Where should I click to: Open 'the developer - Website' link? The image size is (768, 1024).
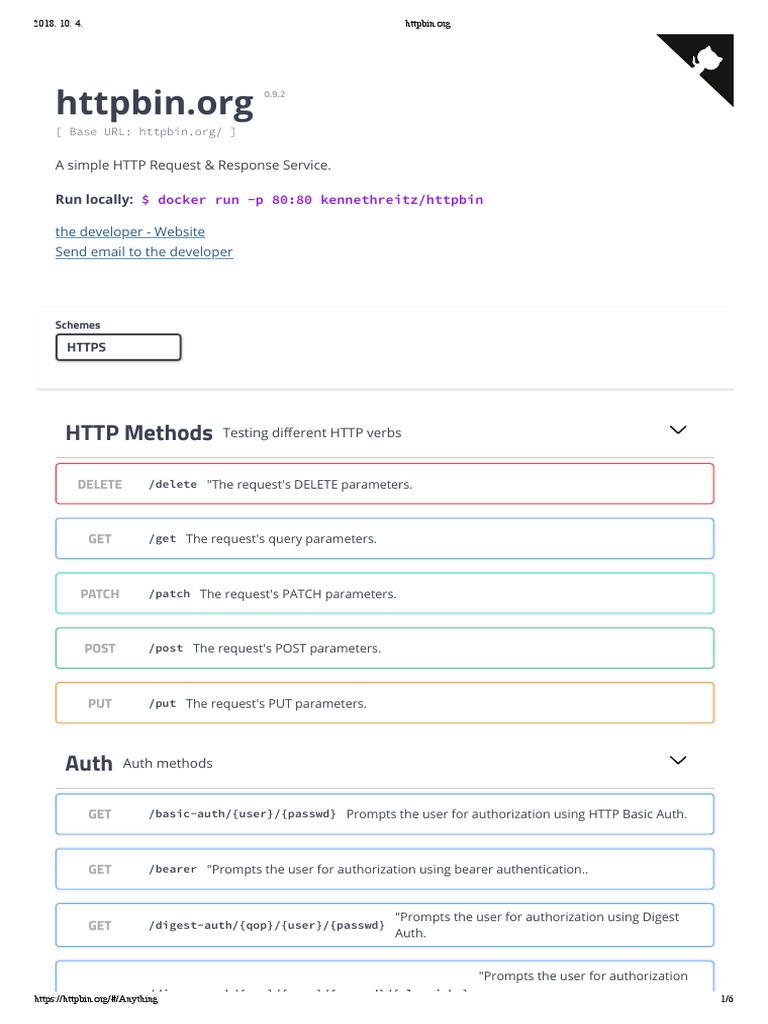(x=130, y=231)
